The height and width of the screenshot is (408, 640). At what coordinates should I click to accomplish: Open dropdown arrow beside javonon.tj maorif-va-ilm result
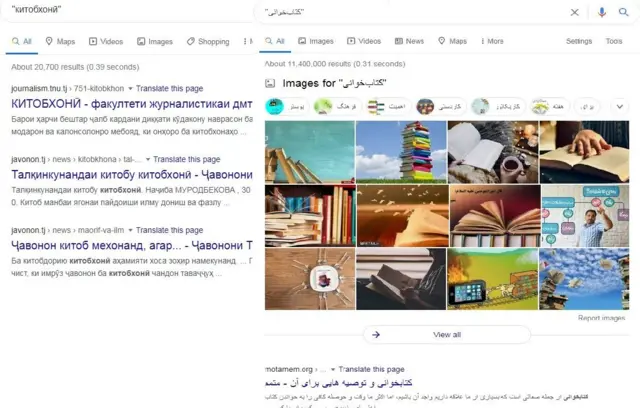click(x=130, y=231)
